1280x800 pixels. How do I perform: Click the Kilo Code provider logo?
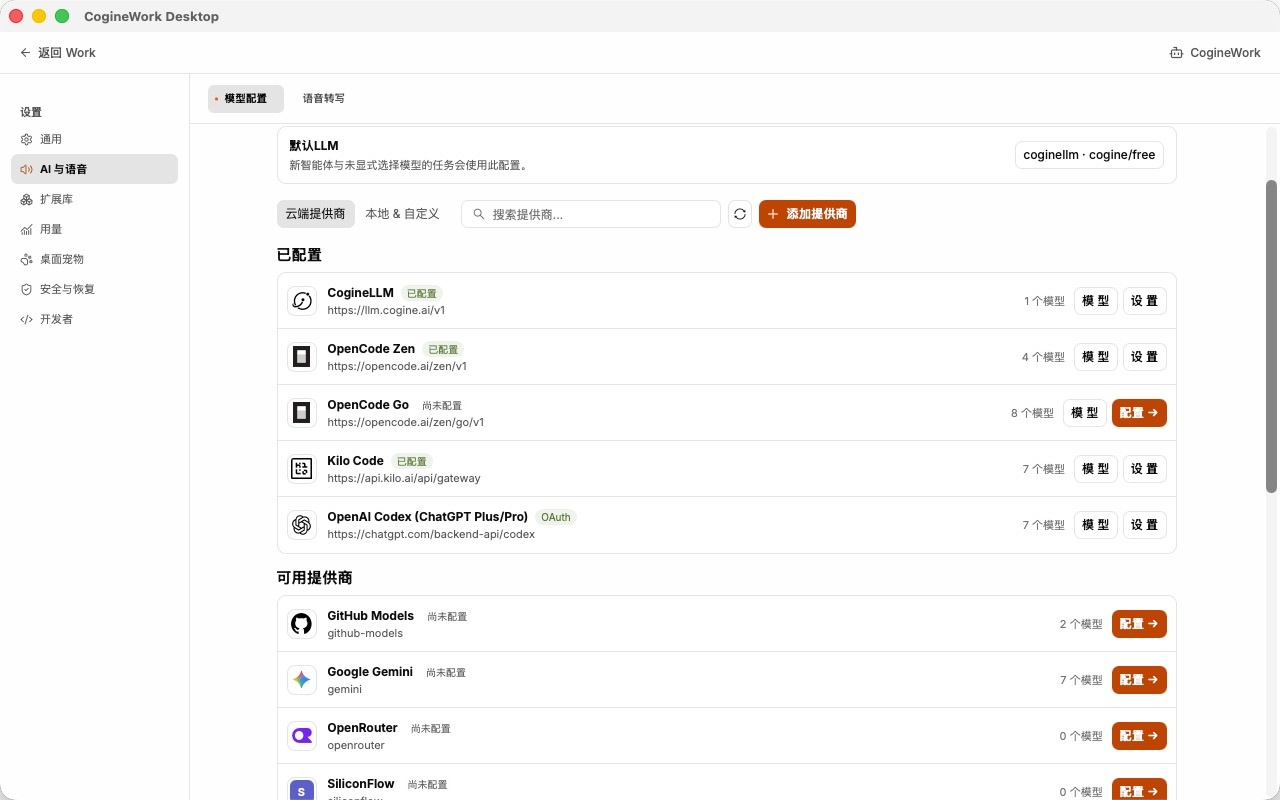pyautogui.click(x=302, y=469)
